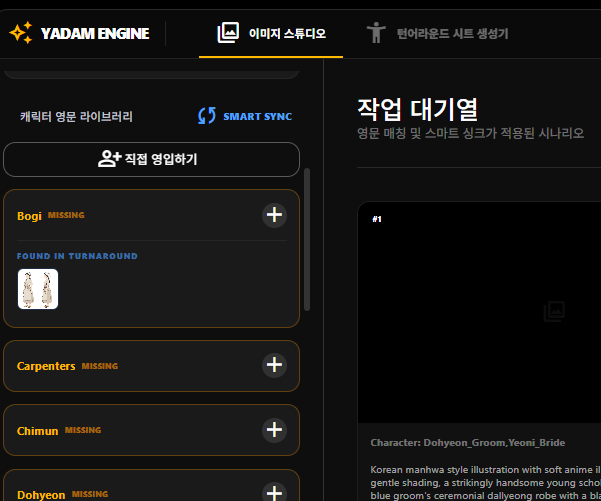
Task: Click the Korean manhwa style prompt text
Action: (x=485, y=483)
